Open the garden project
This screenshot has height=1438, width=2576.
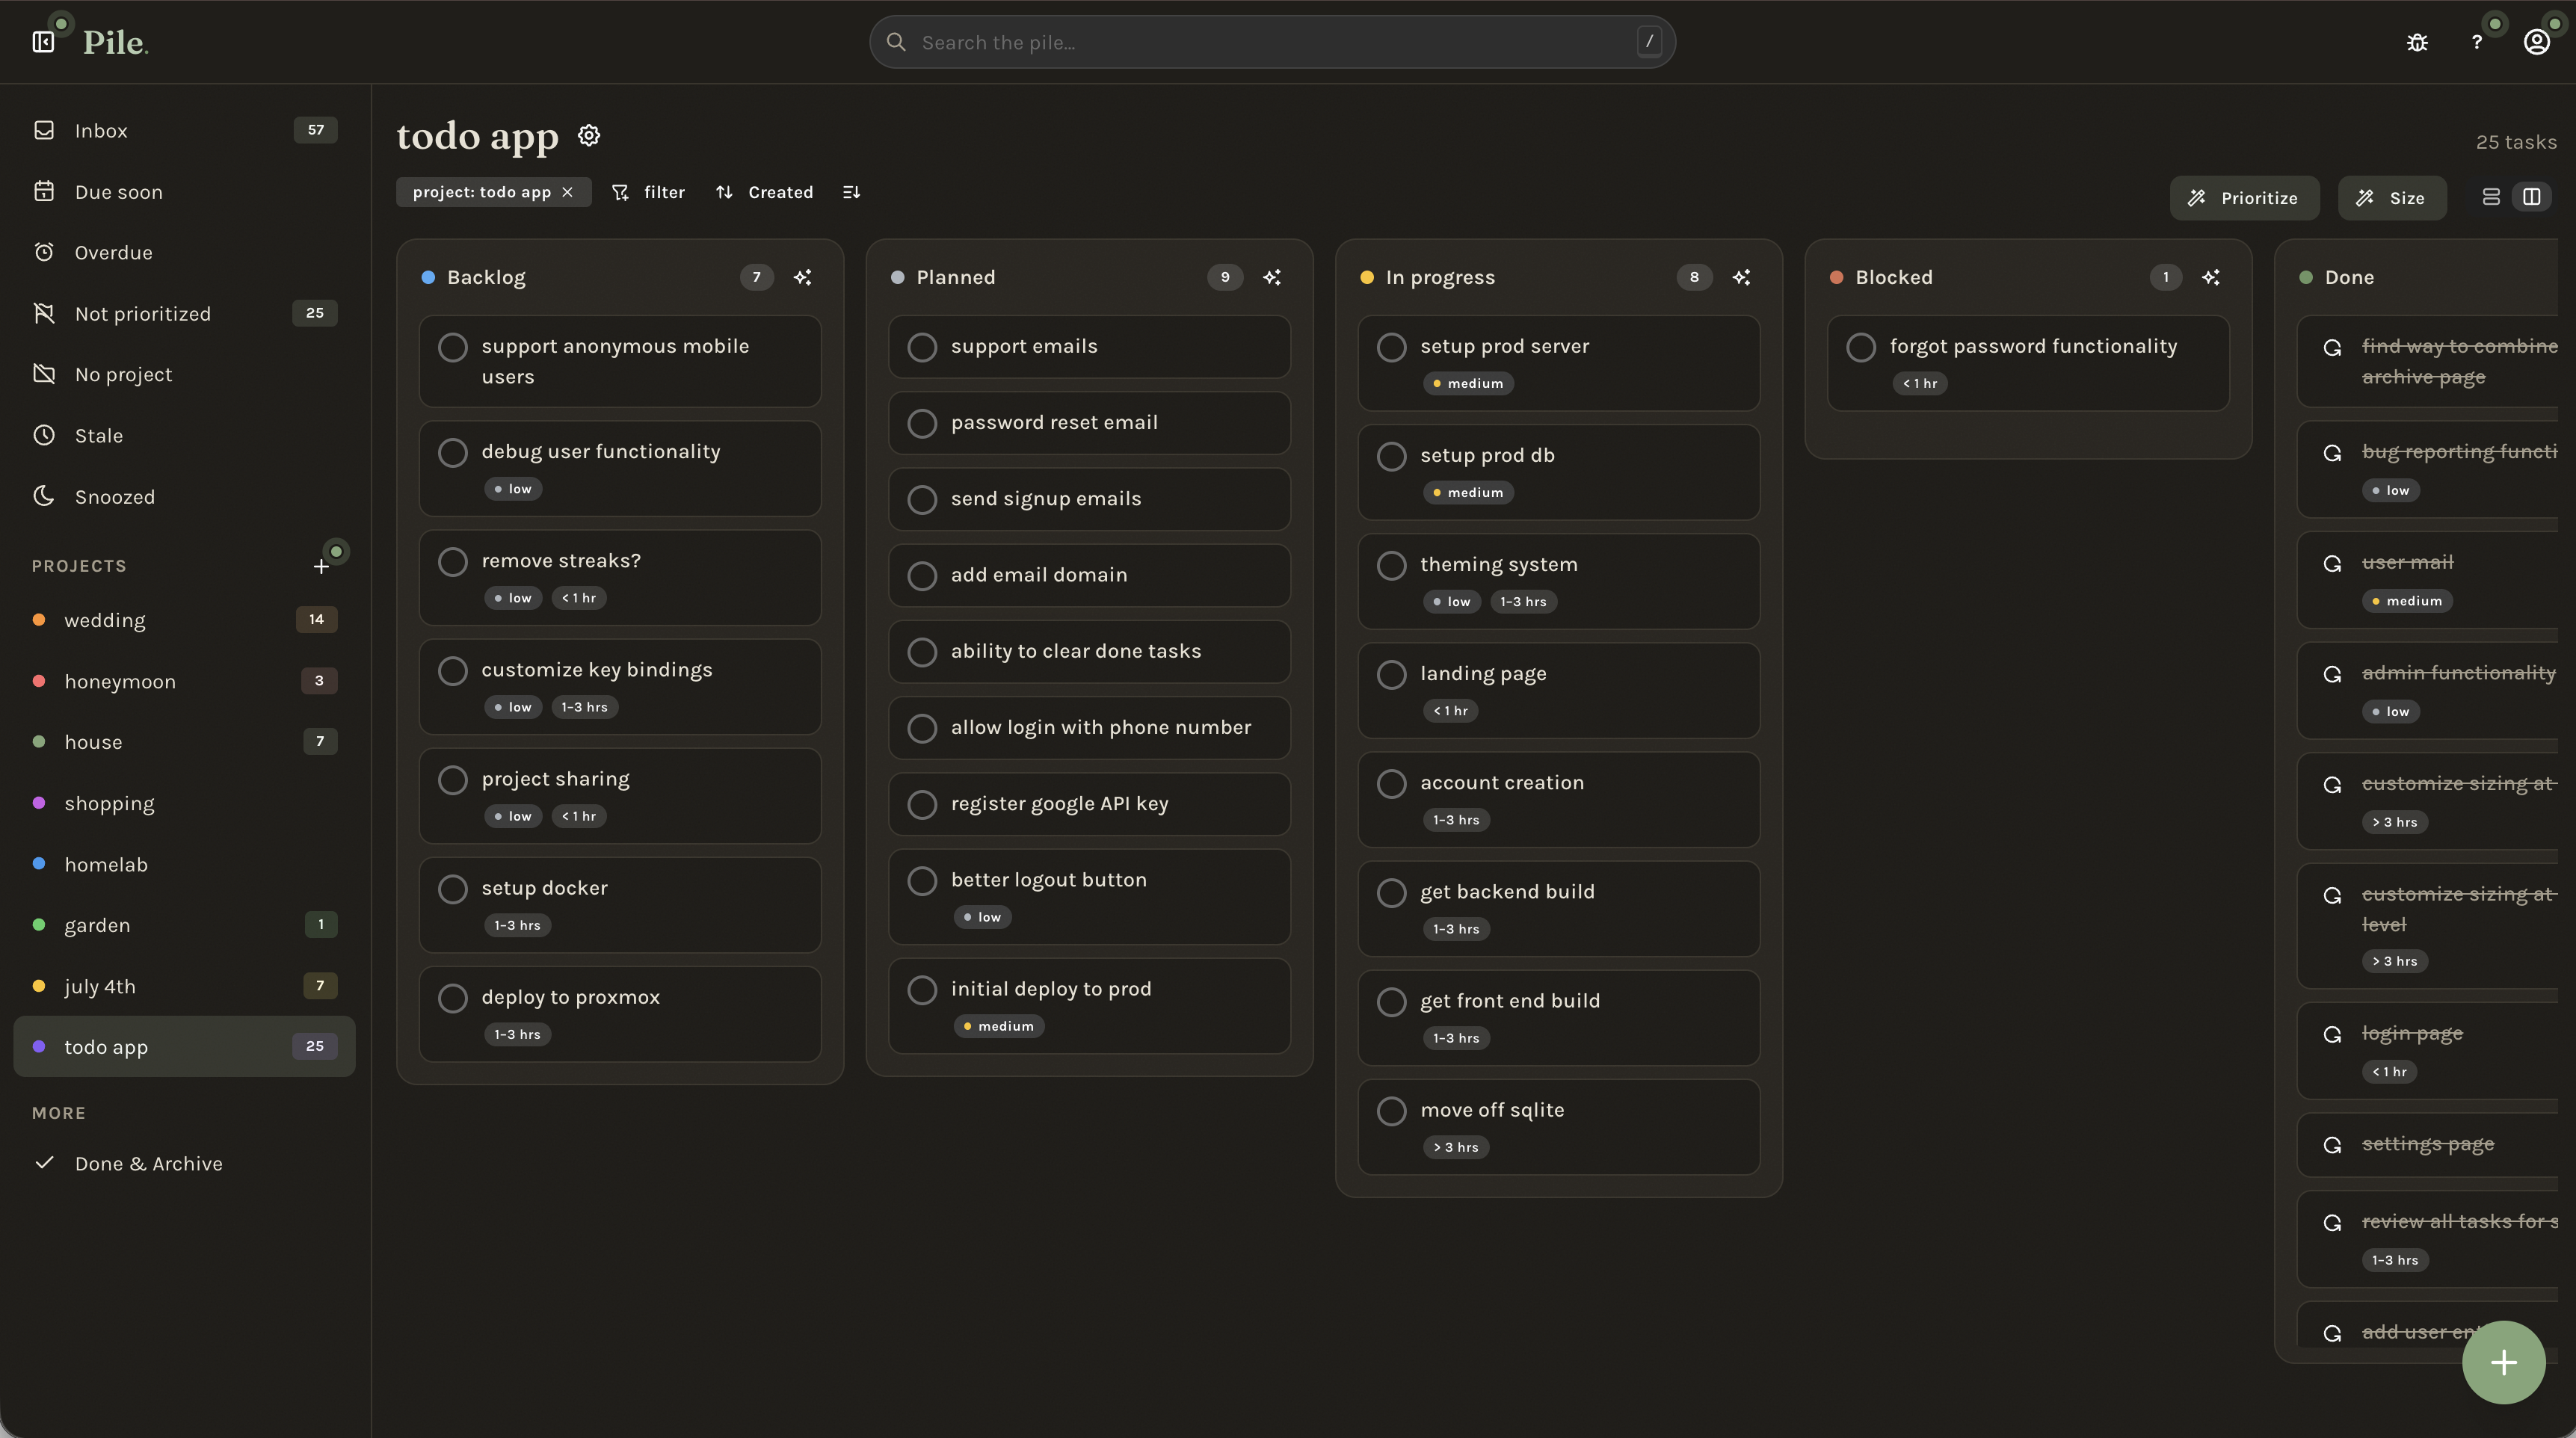pyautogui.click(x=185, y=925)
